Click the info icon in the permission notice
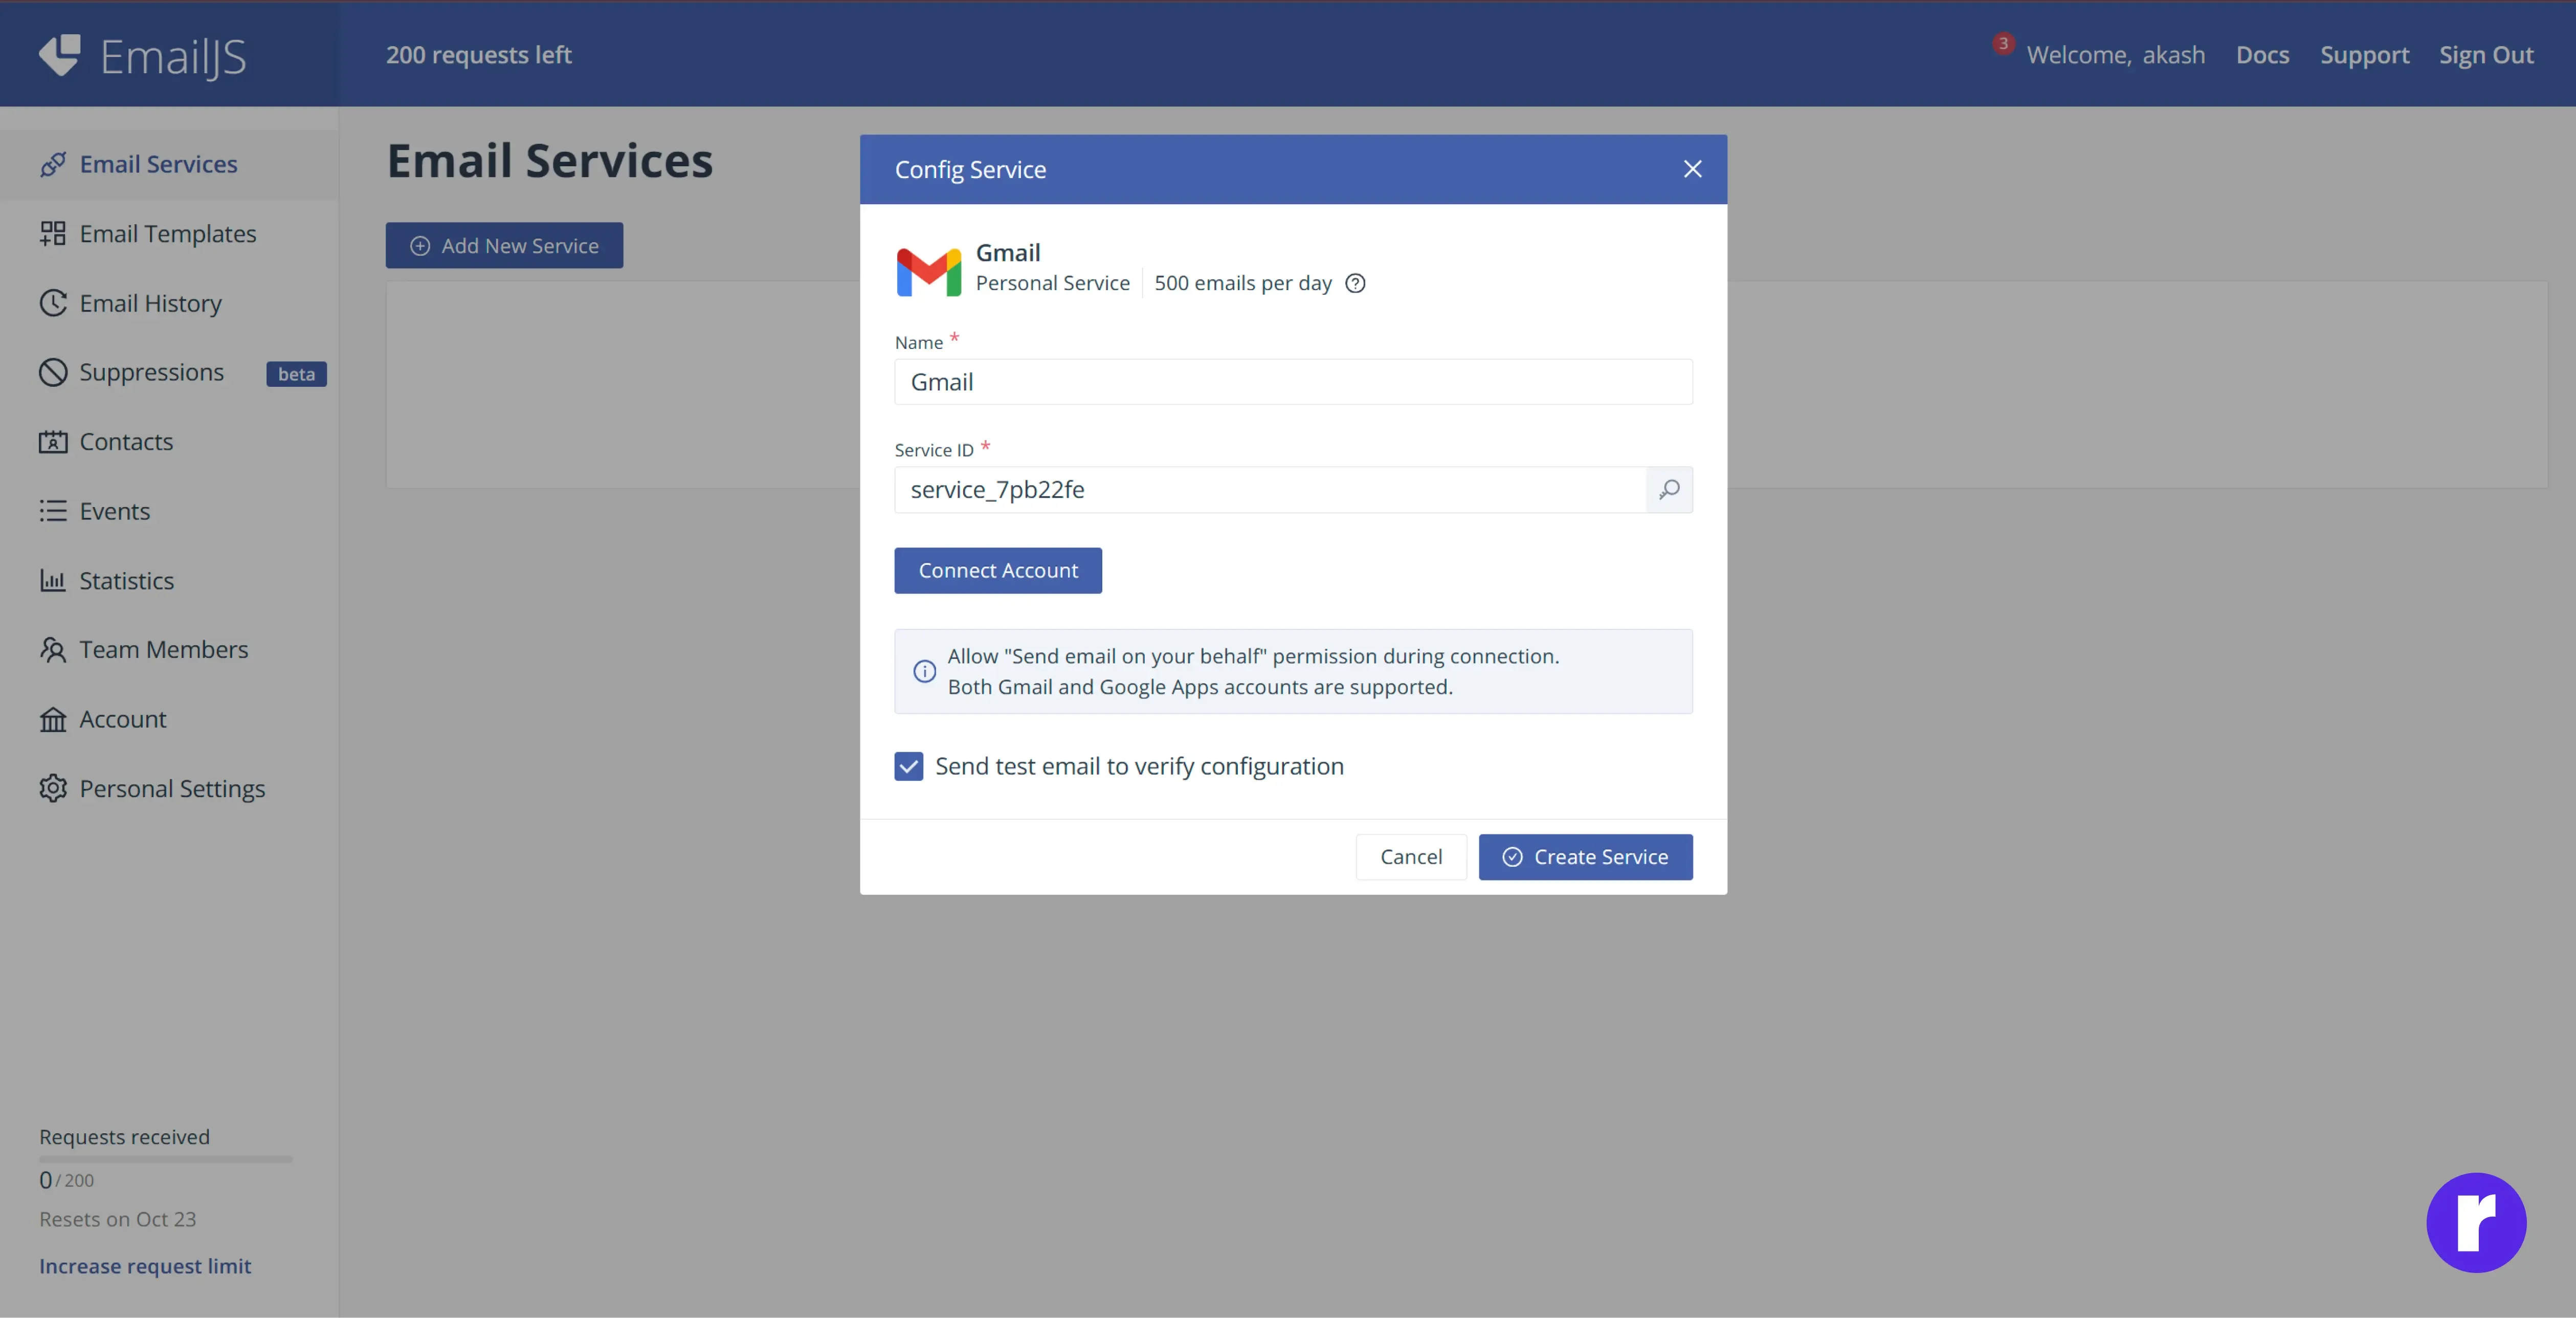 click(925, 672)
